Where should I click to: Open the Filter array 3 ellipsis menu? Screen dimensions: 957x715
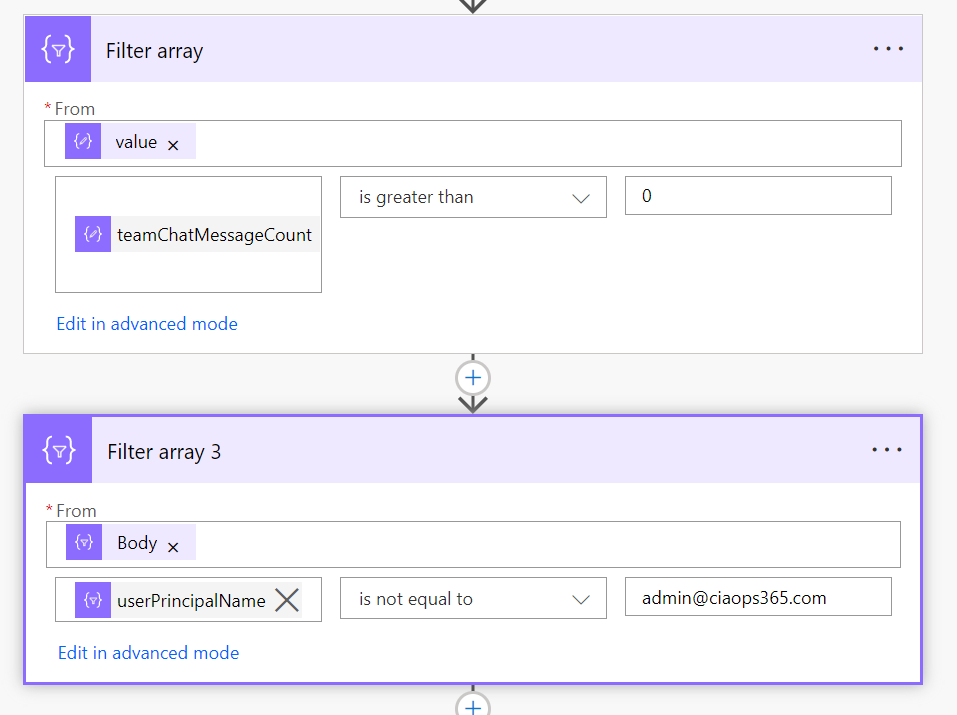[887, 451]
